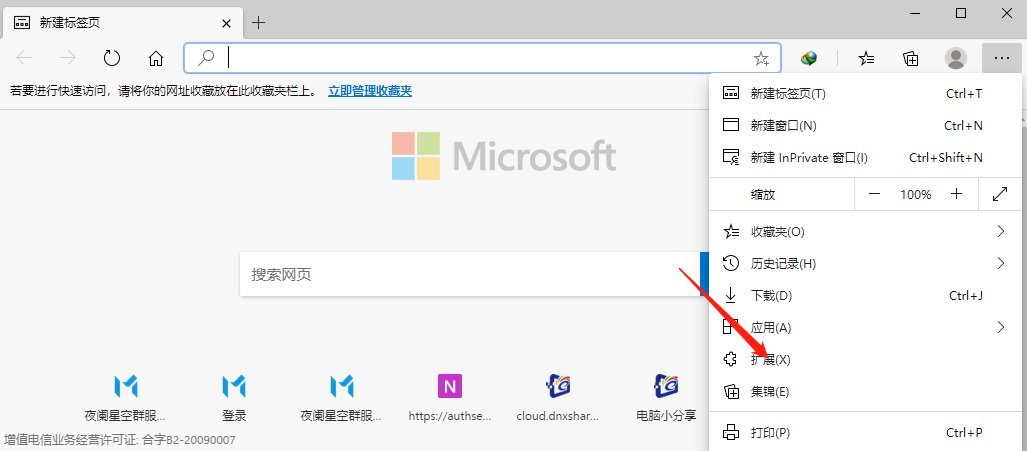Select 扩展(X) from the menu
Screen dimensions: 1027x451
pos(771,359)
